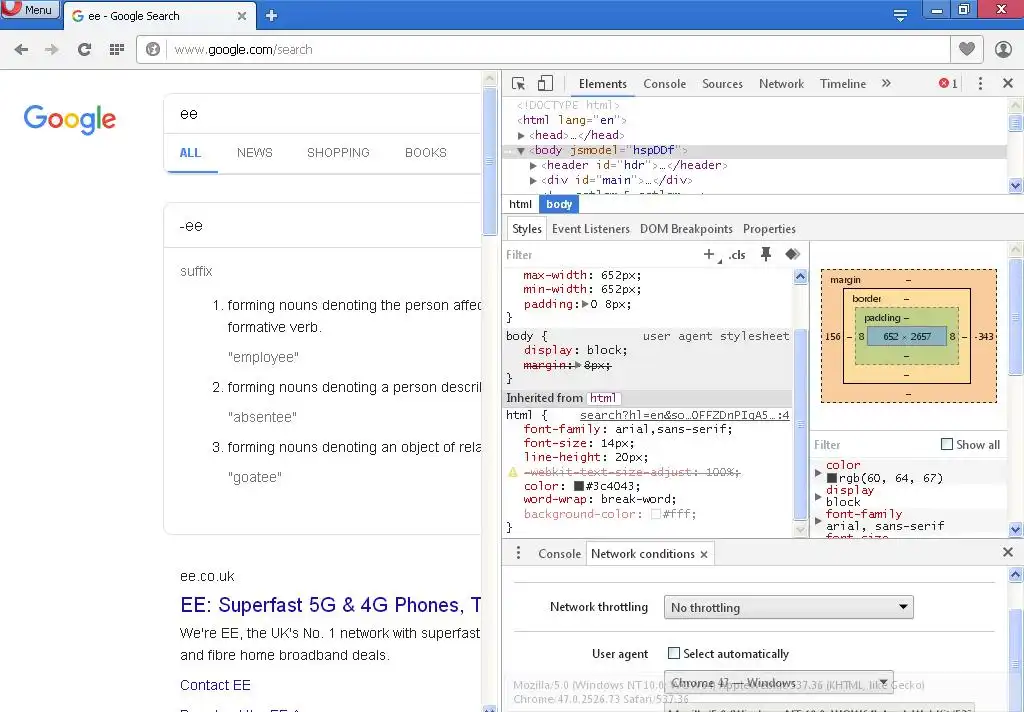Bookmark page with the heart icon

[967, 49]
